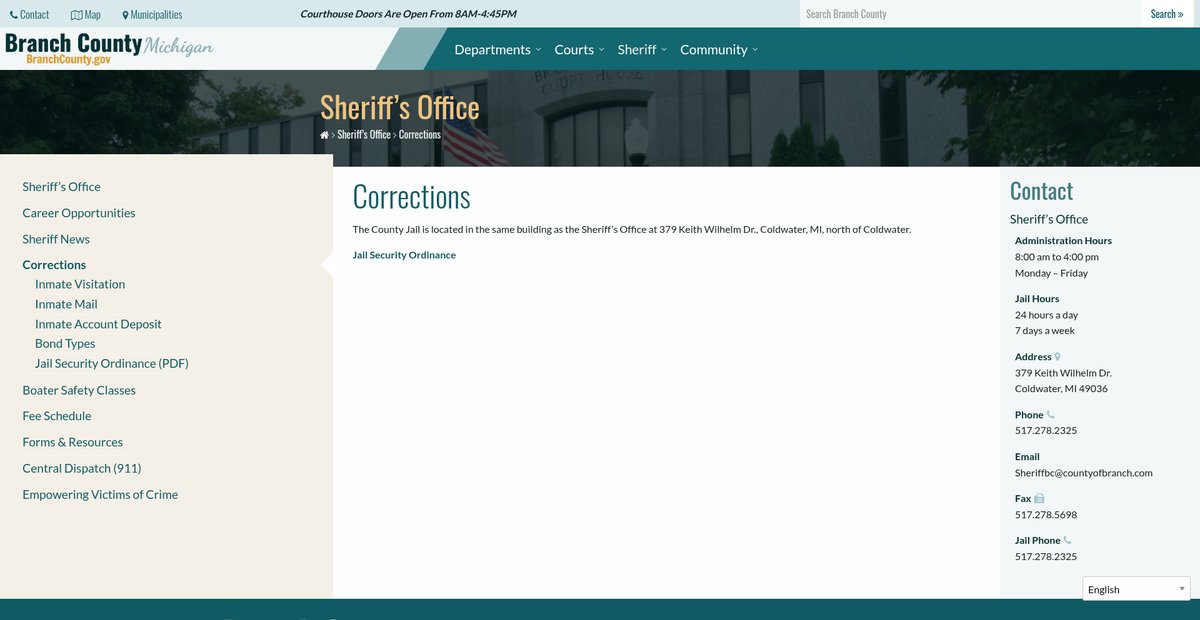Click the home icon in breadcrumb
Viewport: 1200px width, 620px height.
point(324,134)
